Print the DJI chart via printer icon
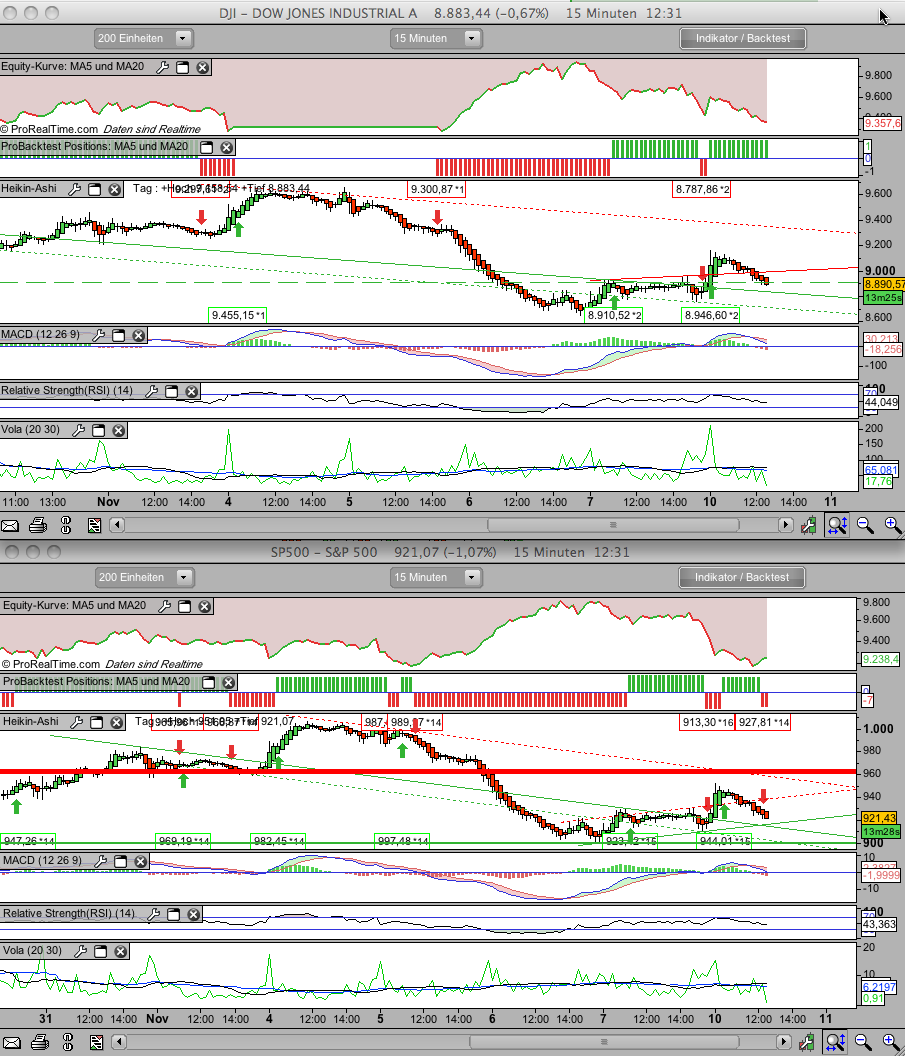This screenshot has width=905, height=1056. 38,525
